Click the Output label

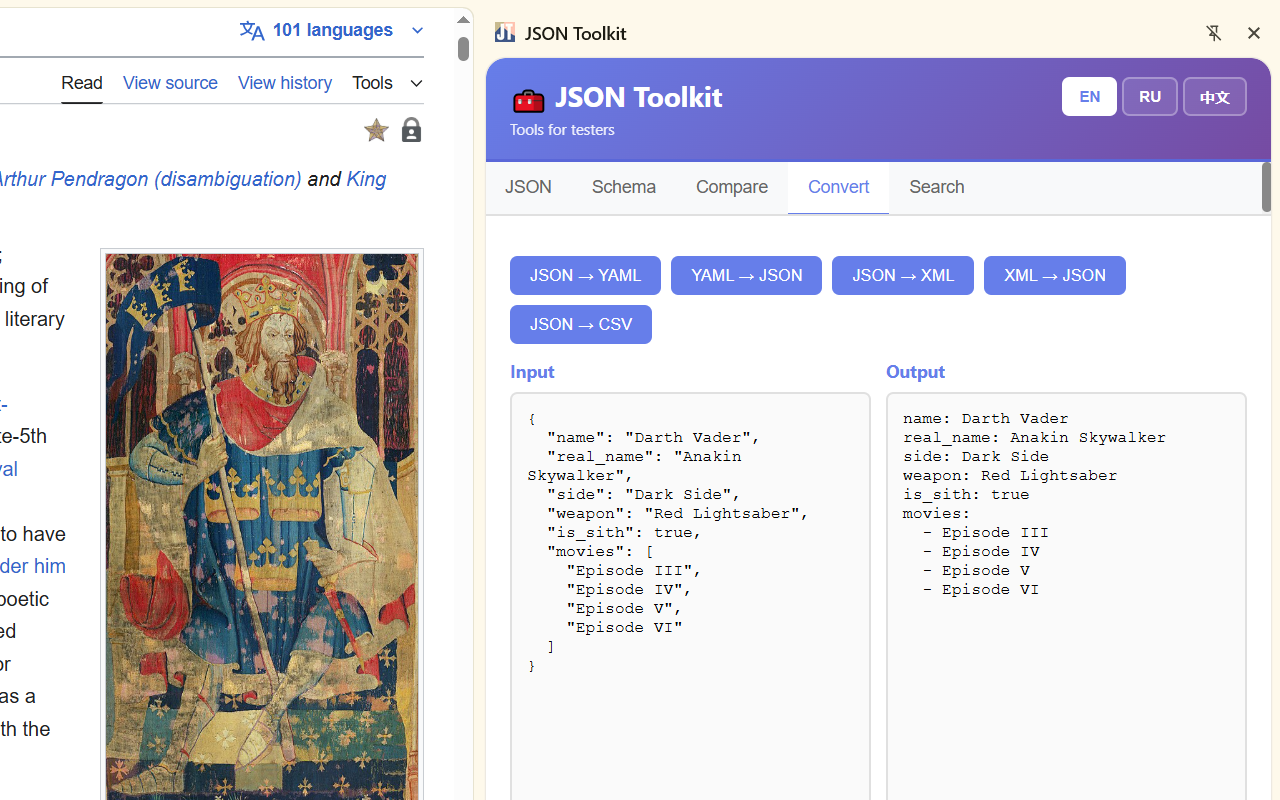coord(915,372)
